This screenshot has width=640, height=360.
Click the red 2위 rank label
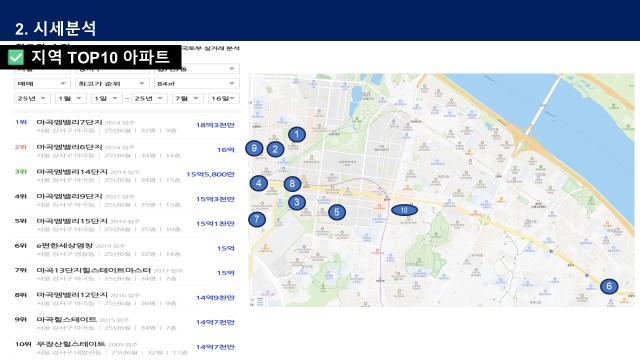tap(21, 147)
